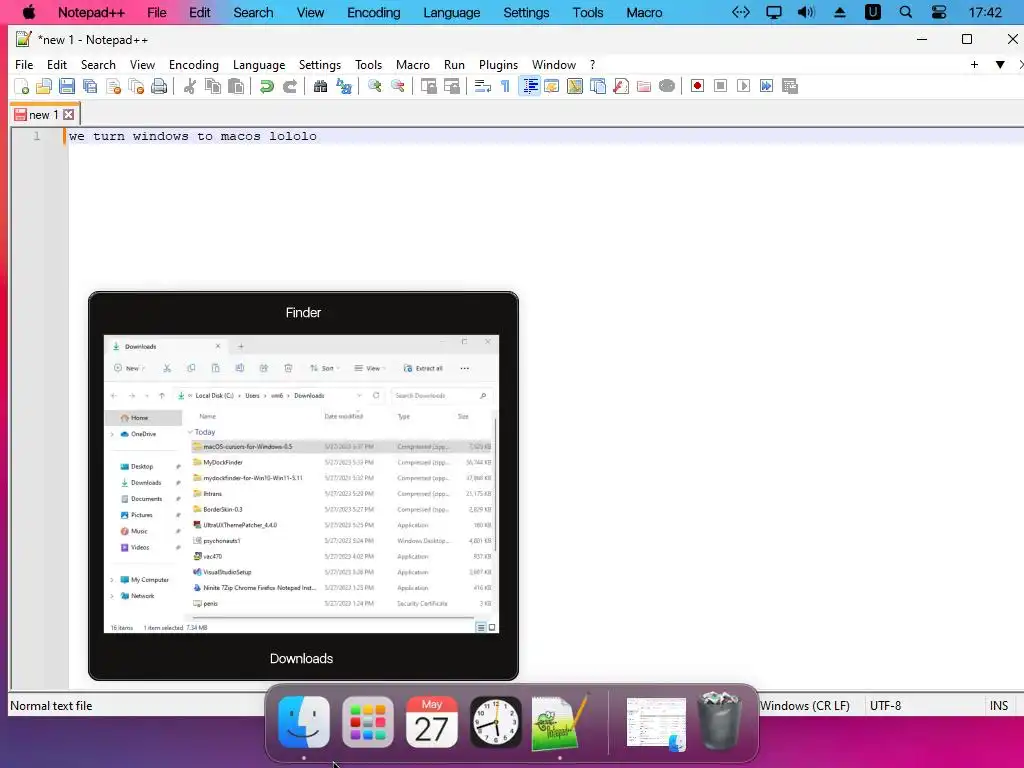
Task: Toggle synchronize vertical scrolling icon
Action: pyautogui.click(x=428, y=86)
